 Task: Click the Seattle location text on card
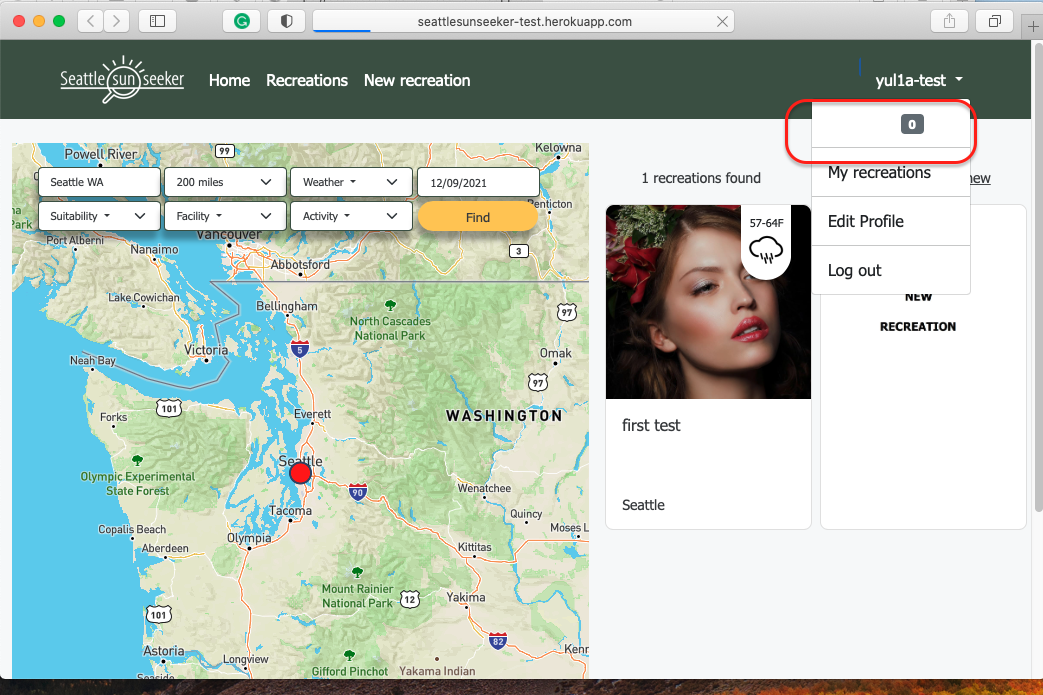(x=643, y=505)
